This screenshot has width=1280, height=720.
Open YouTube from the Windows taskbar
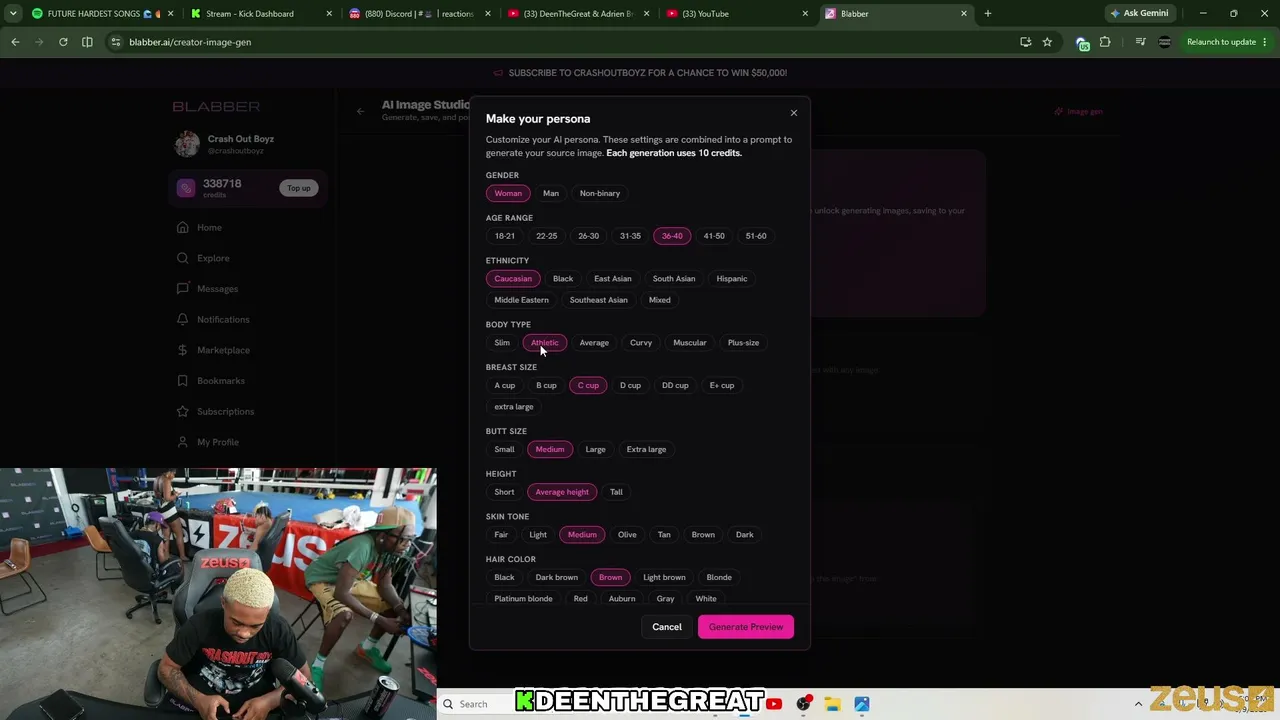tap(774, 704)
